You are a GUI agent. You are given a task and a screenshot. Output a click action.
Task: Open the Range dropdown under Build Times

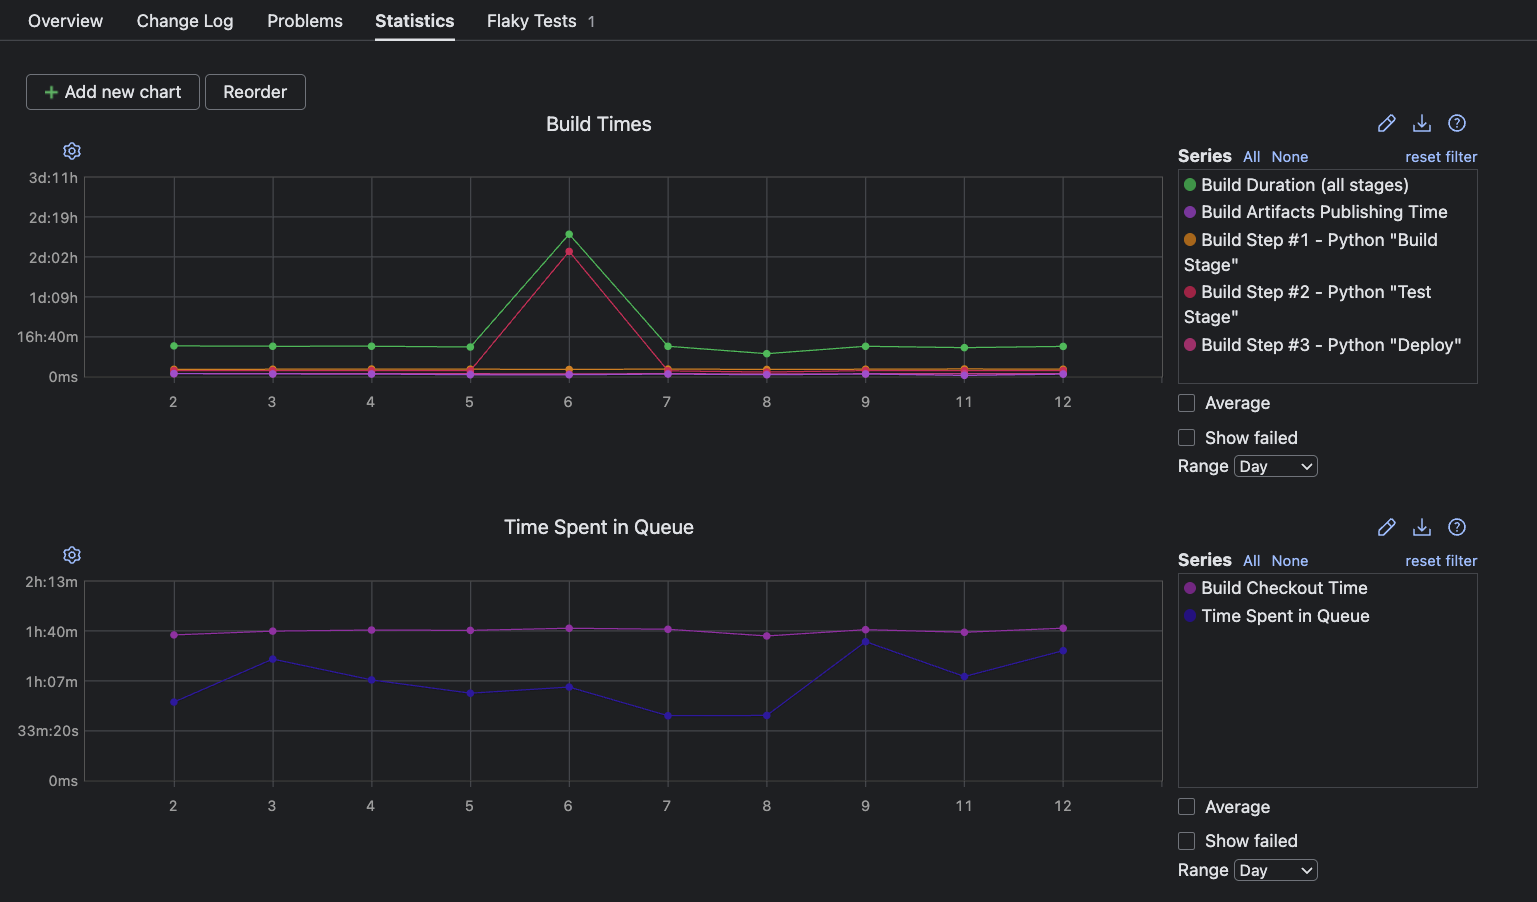point(1275,467)
